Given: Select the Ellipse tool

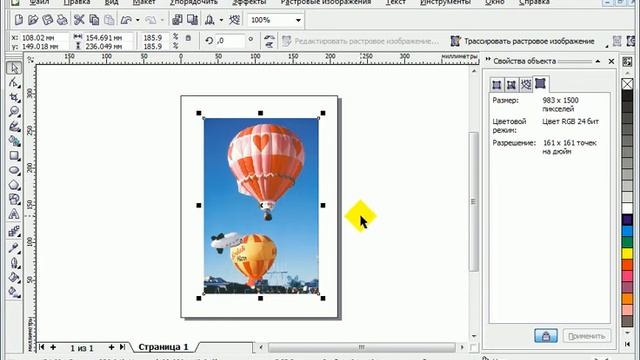Looking at the screenshot, I should (x=14, y=171).
